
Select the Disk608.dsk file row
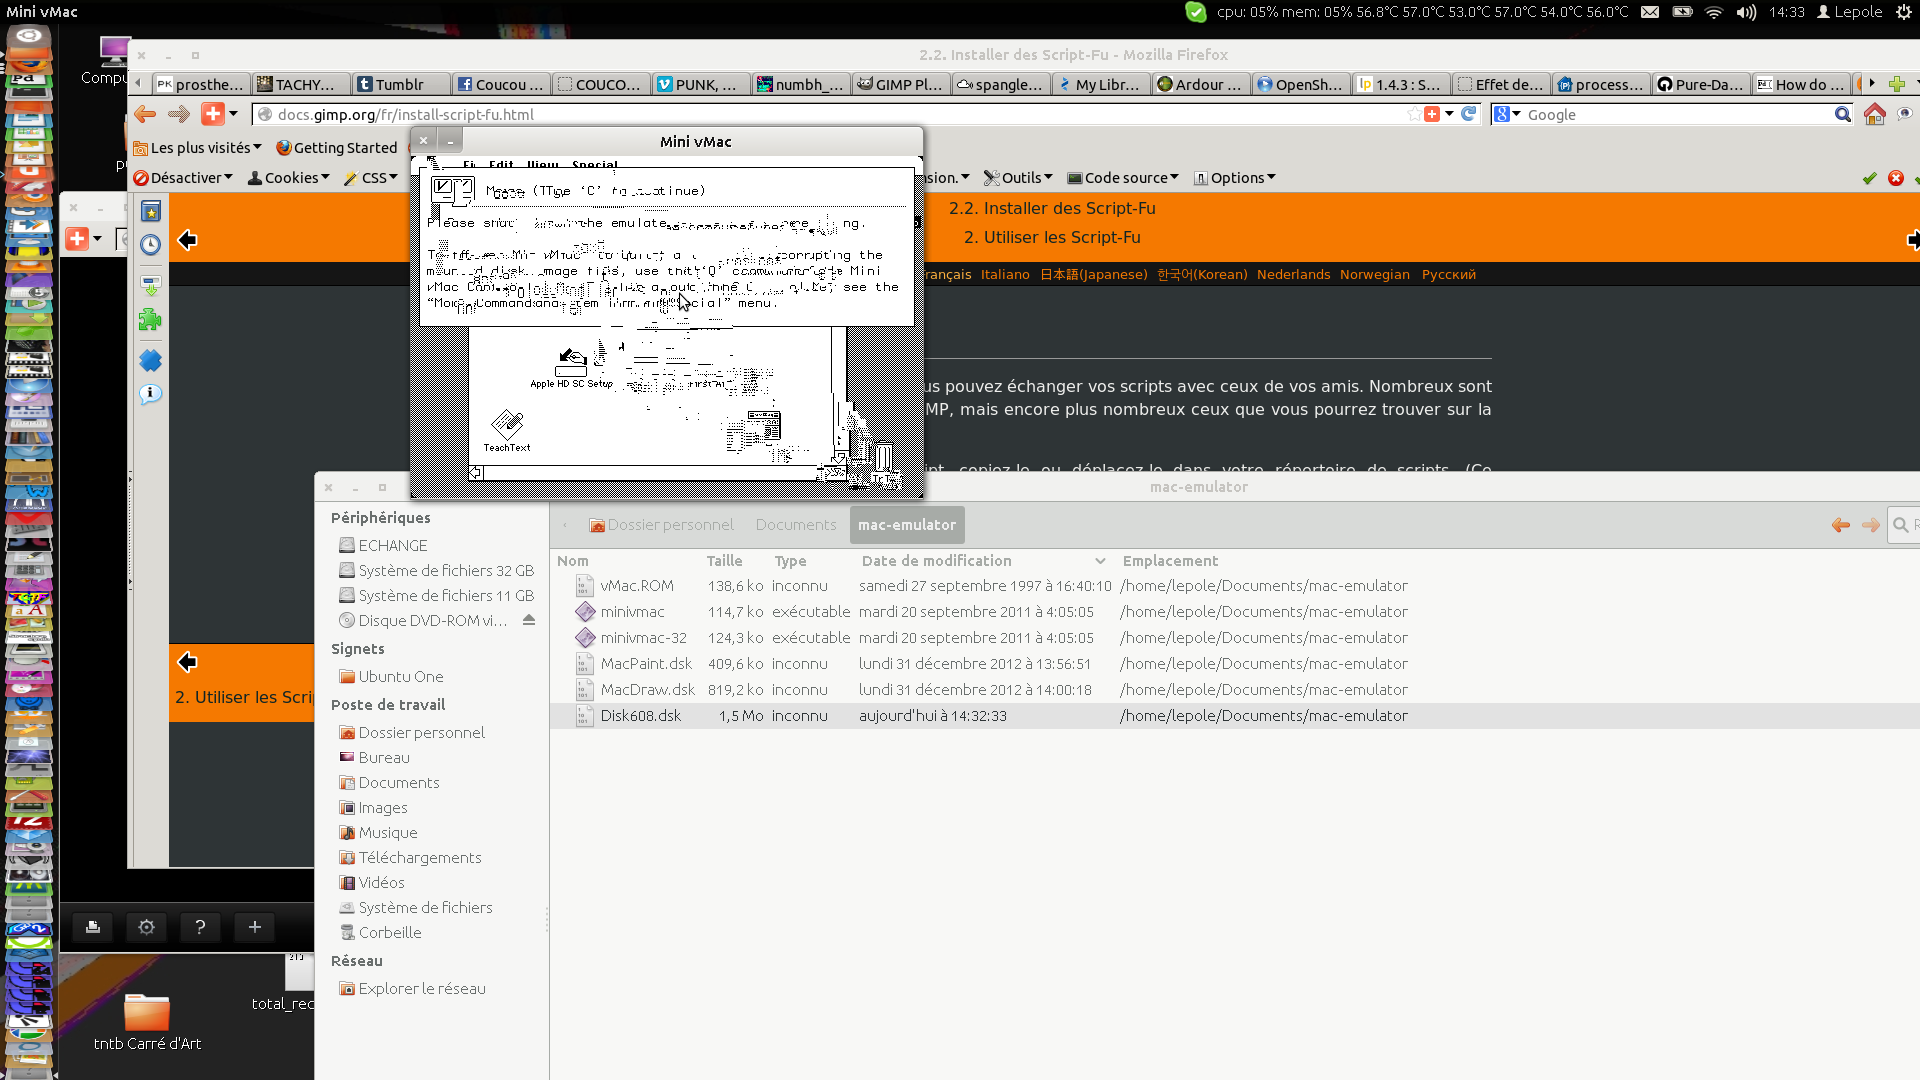coord(641,716)
